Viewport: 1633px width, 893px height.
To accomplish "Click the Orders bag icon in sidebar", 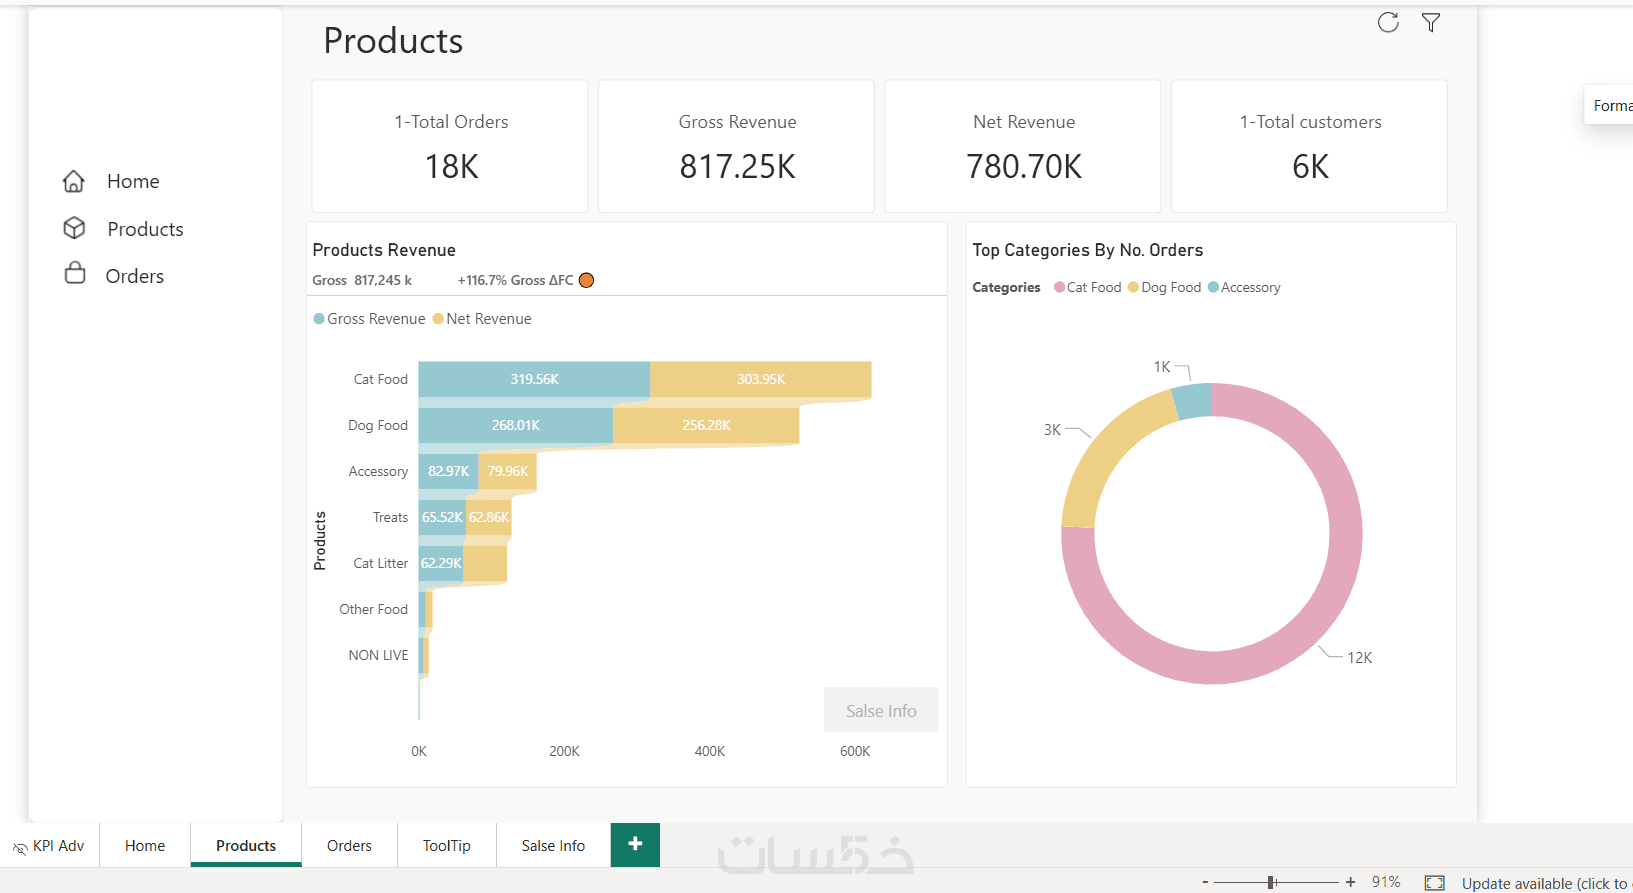I will click(x=75, y=274).
